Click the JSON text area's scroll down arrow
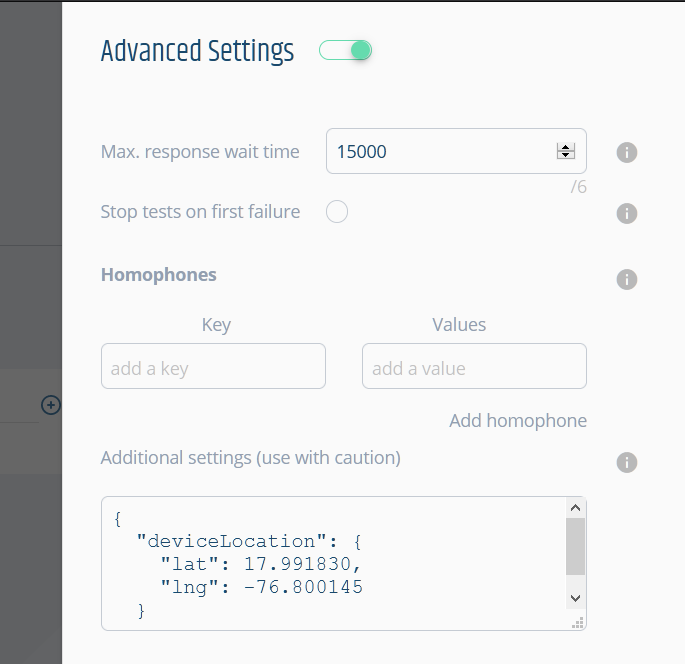 [x=575, y=598]
